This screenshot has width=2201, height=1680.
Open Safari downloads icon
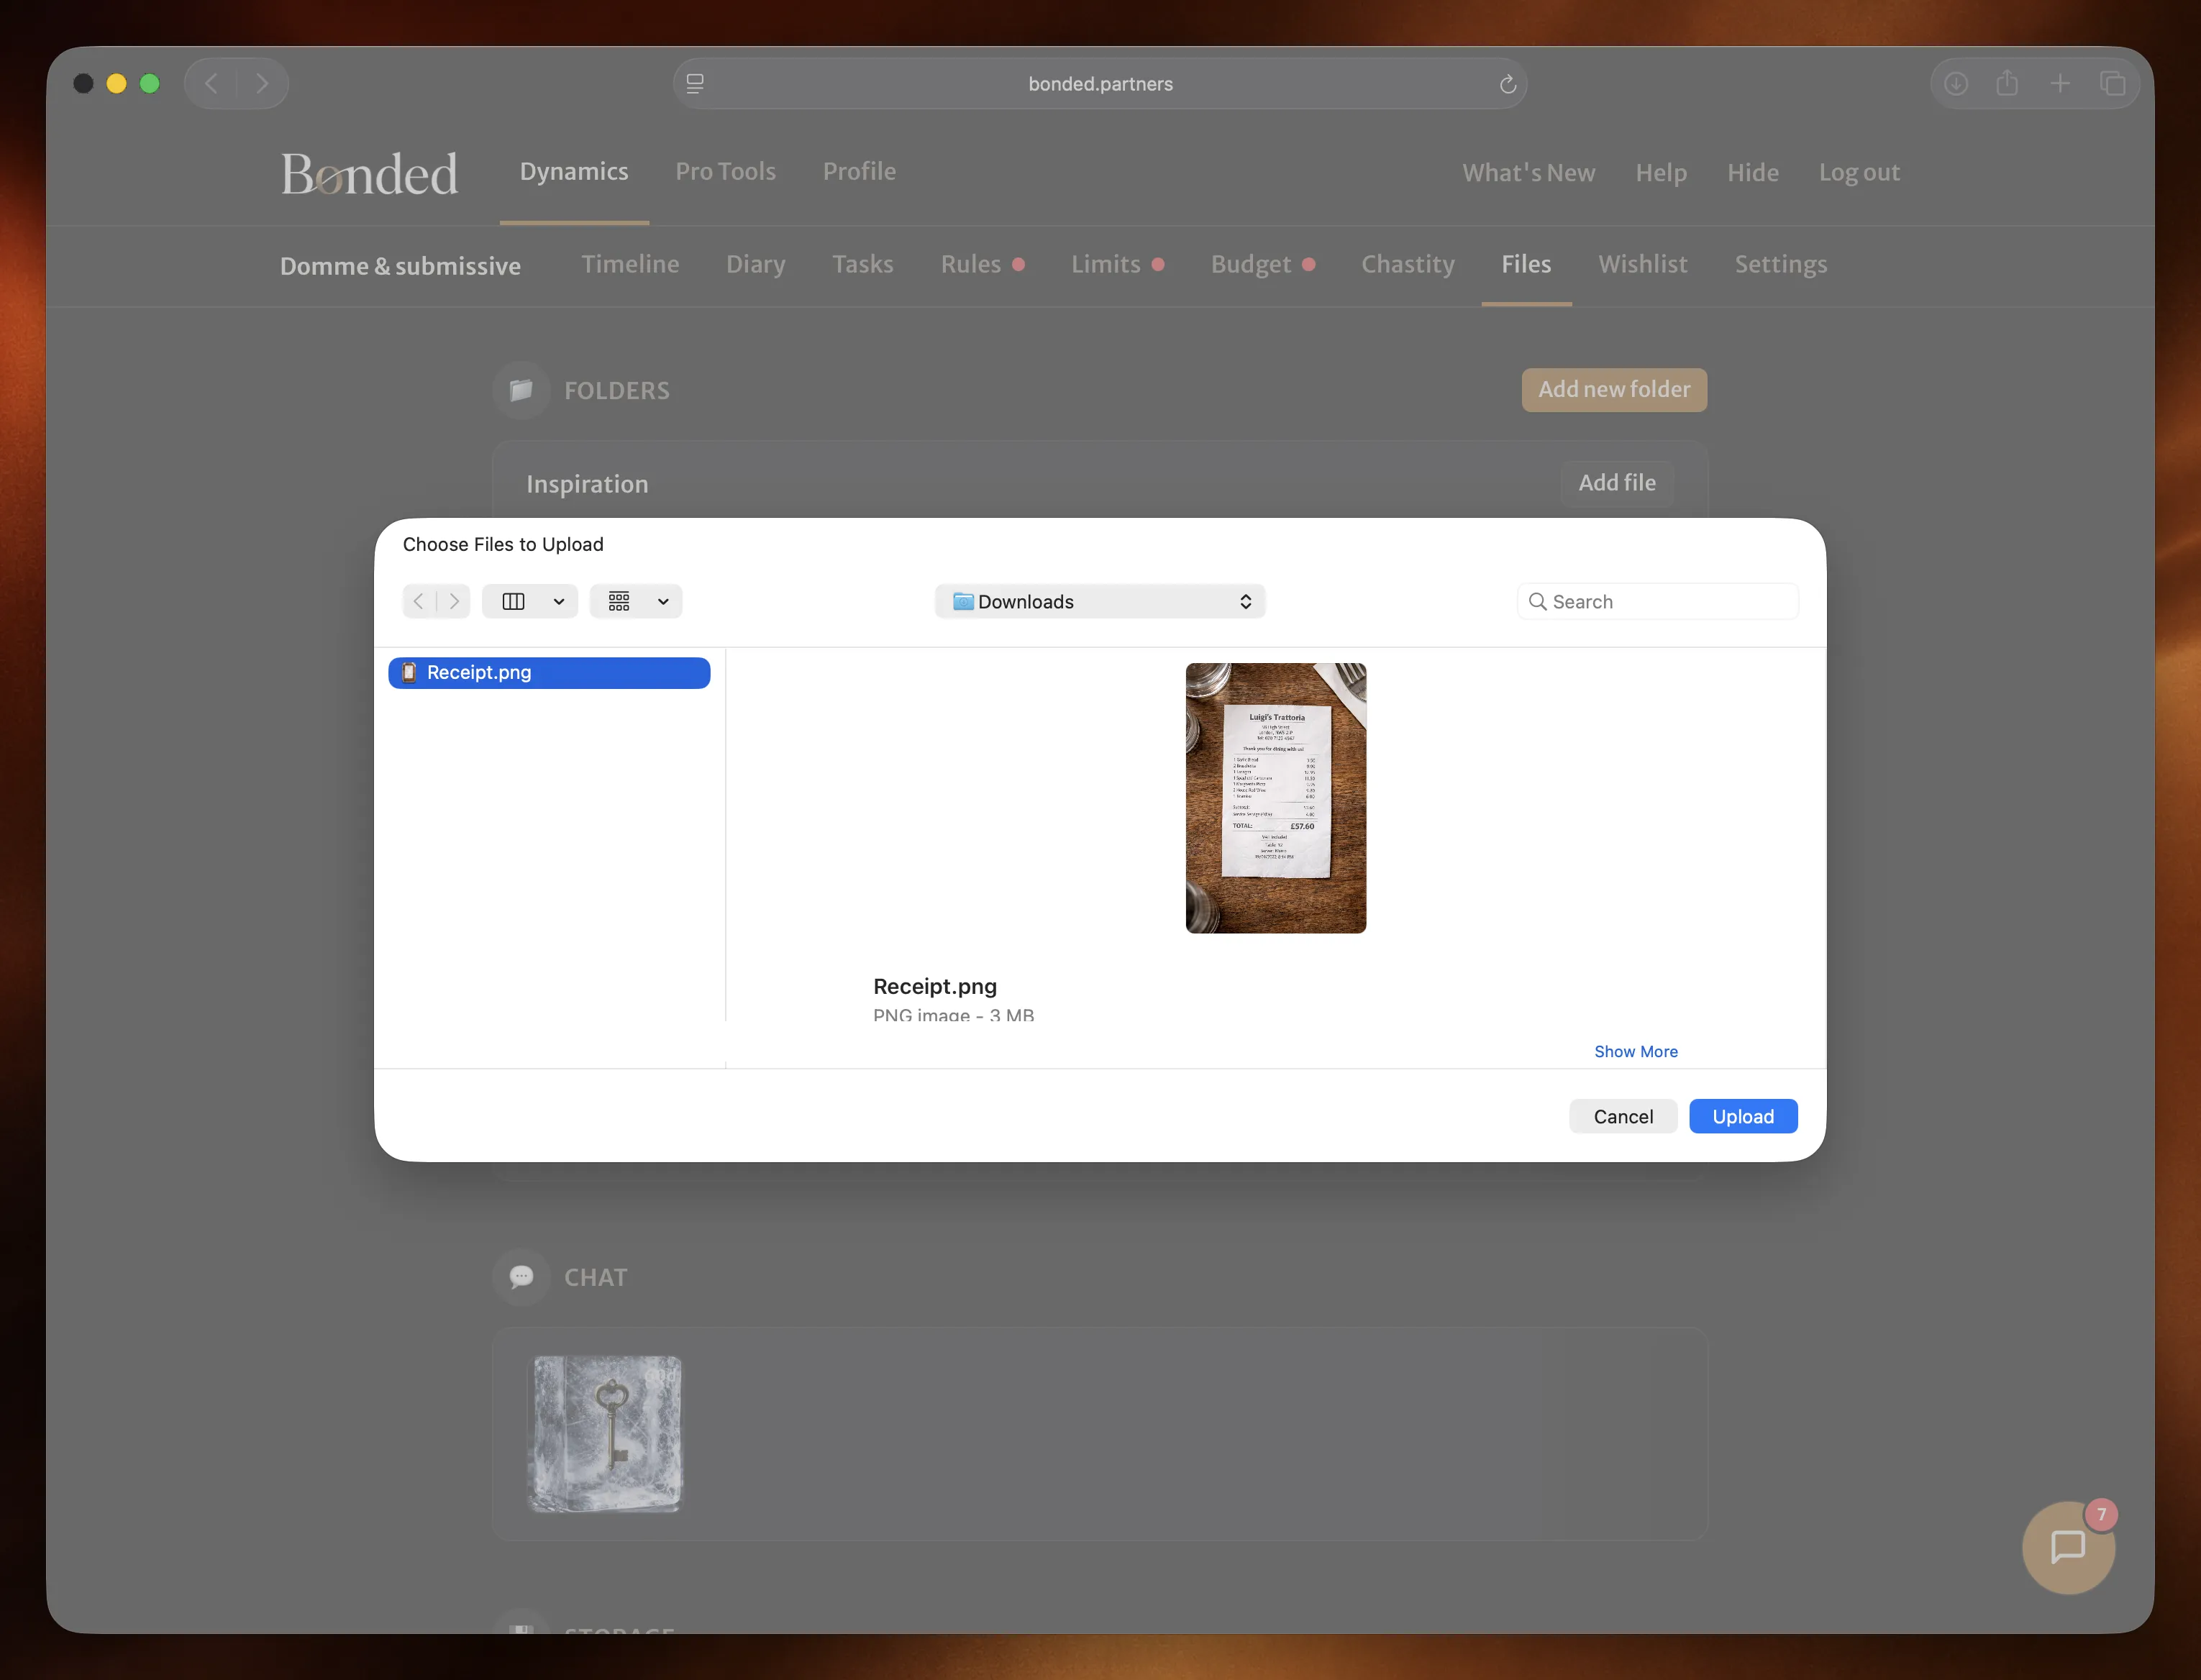tap(1956, 83)
